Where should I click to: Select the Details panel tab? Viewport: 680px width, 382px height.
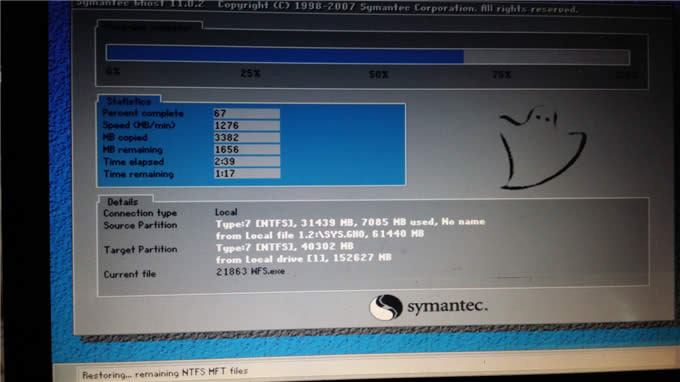(x=124, y=202)
